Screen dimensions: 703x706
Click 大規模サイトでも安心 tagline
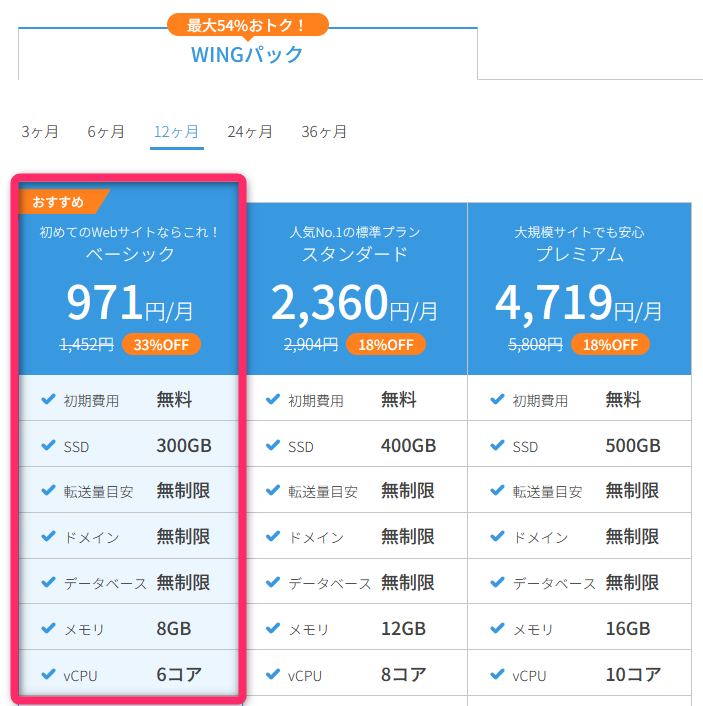[580, 232]
